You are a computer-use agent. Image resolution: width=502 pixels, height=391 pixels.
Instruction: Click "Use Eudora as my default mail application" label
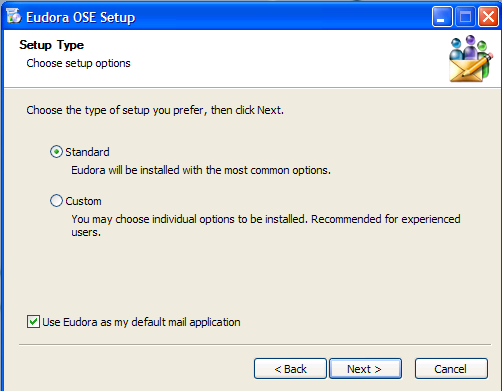pyautogui.click(x=141, y=322)
